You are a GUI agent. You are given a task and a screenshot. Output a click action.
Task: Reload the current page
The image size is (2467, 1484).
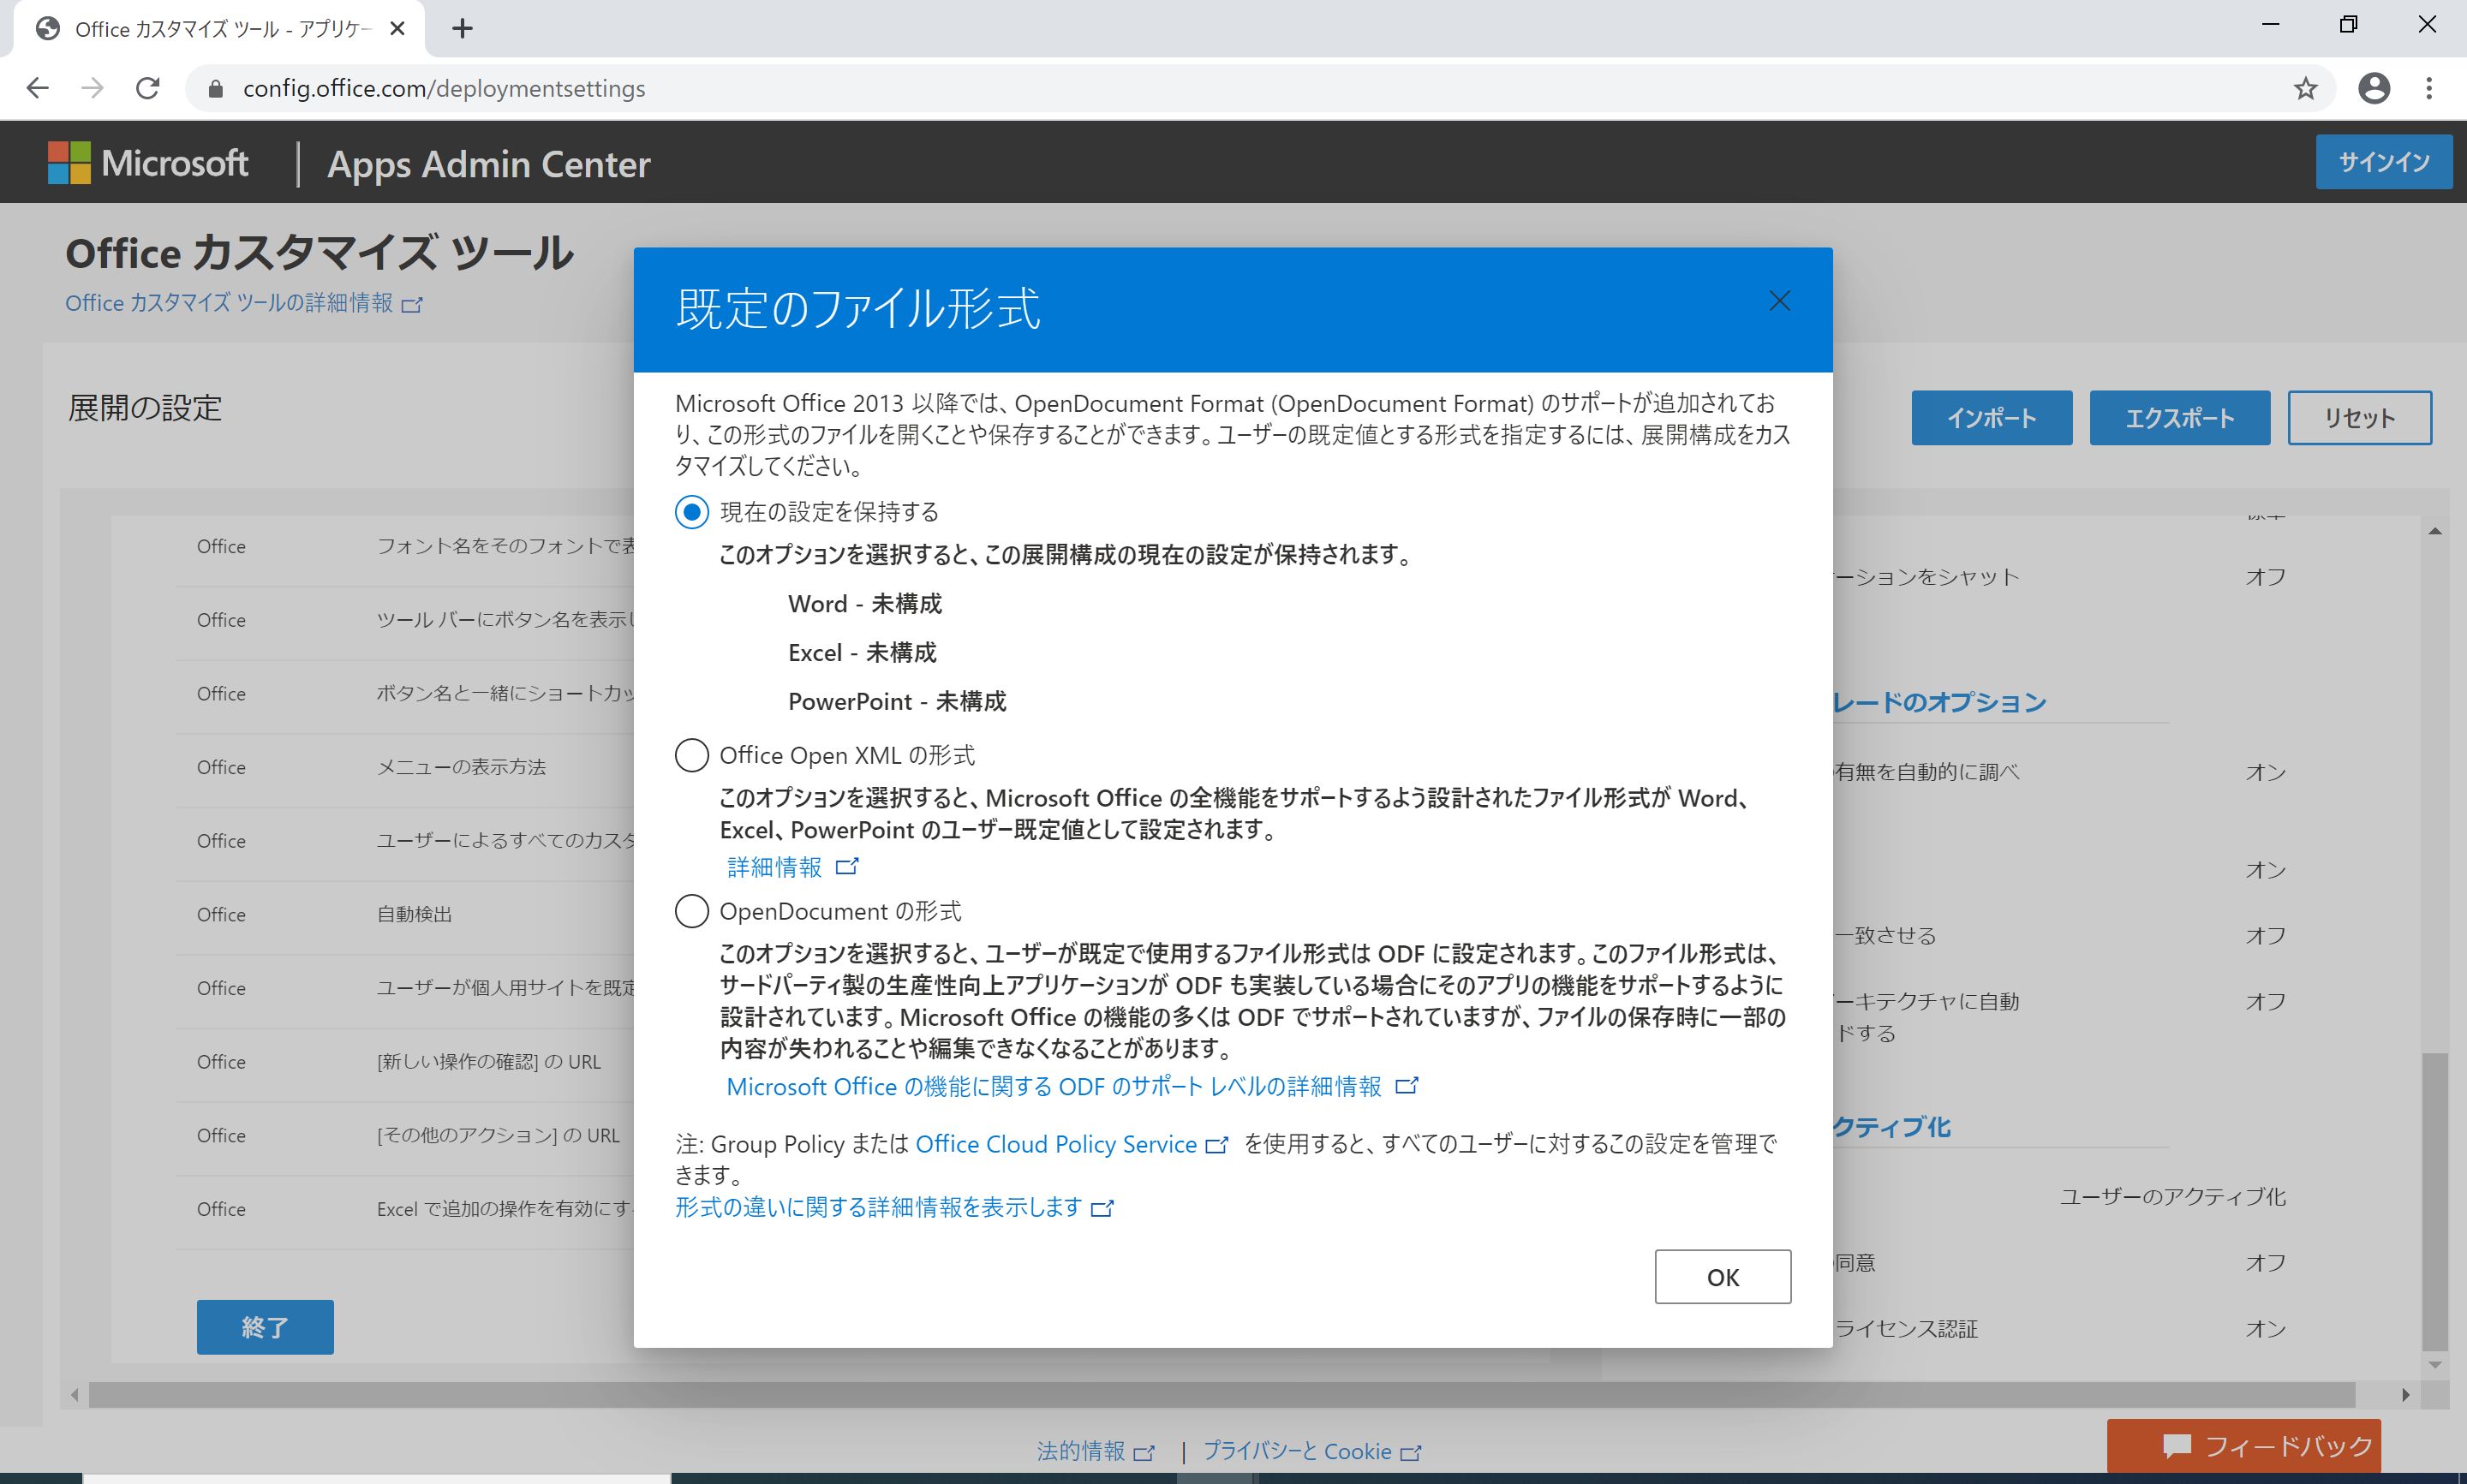click(148, 88)
